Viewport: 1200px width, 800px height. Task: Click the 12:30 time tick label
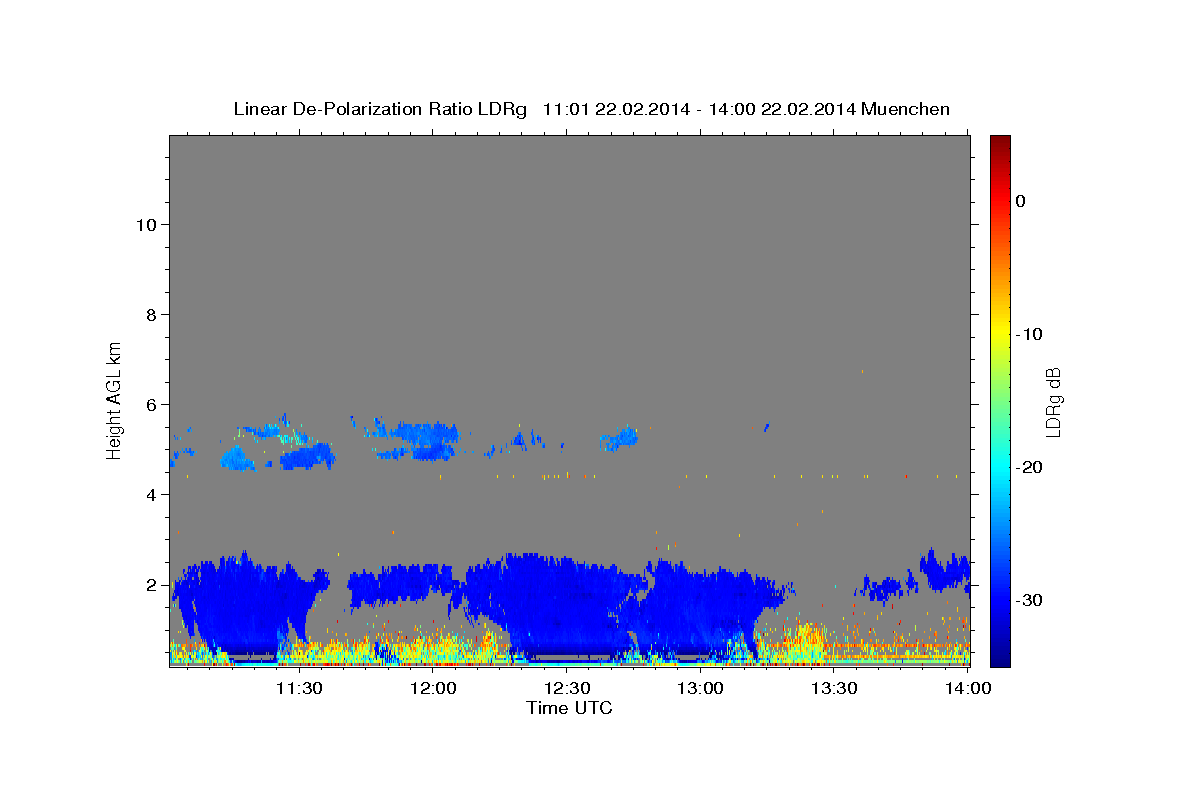(x=567, y=688)
